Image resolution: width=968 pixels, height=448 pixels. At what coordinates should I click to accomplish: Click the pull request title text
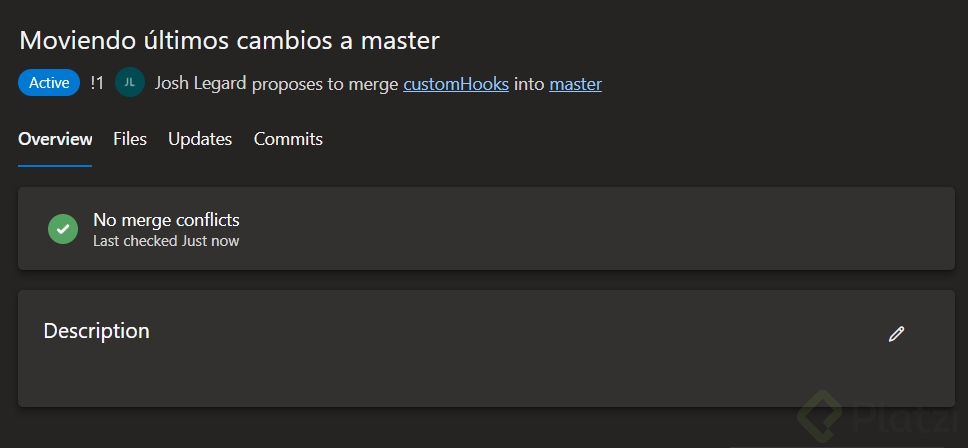(229, 41)
